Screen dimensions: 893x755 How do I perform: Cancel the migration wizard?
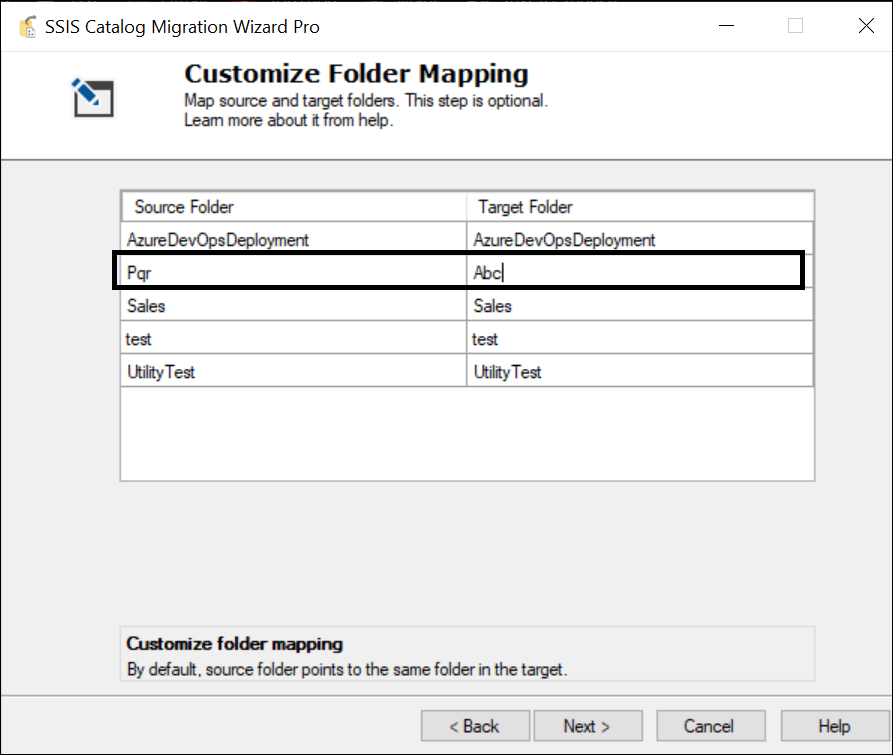pyautogui.click(x=710, y=726)
